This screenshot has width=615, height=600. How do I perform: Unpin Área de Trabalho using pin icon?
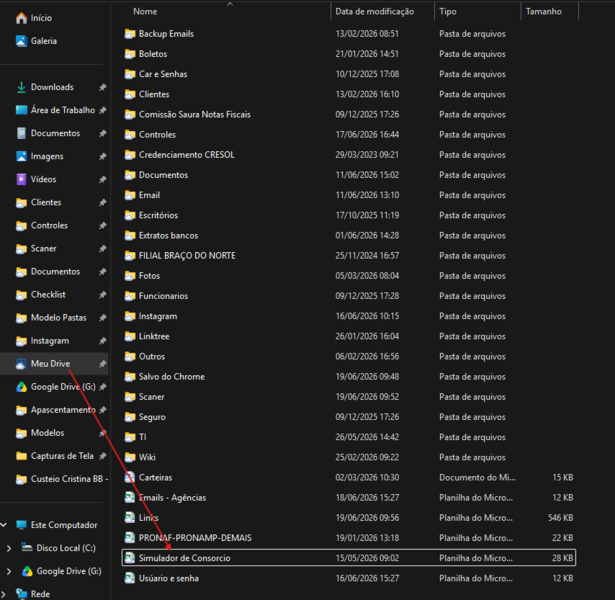coord(103,110)
